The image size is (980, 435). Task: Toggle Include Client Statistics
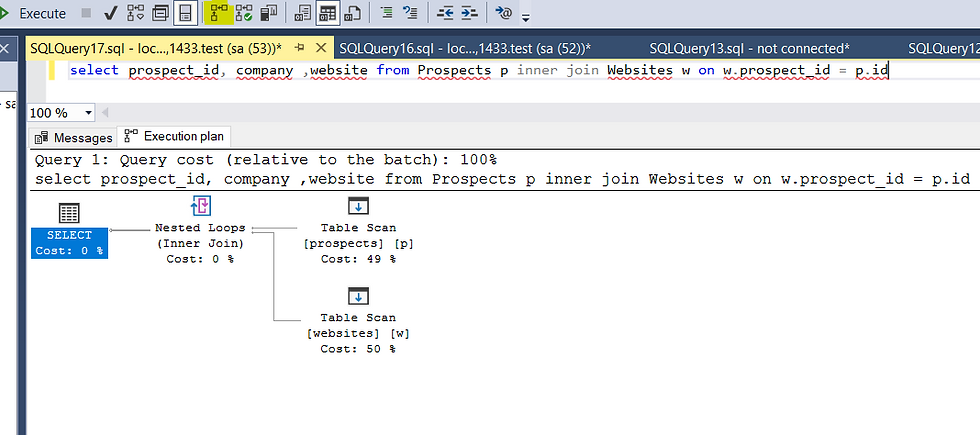[x=269, y=13]
